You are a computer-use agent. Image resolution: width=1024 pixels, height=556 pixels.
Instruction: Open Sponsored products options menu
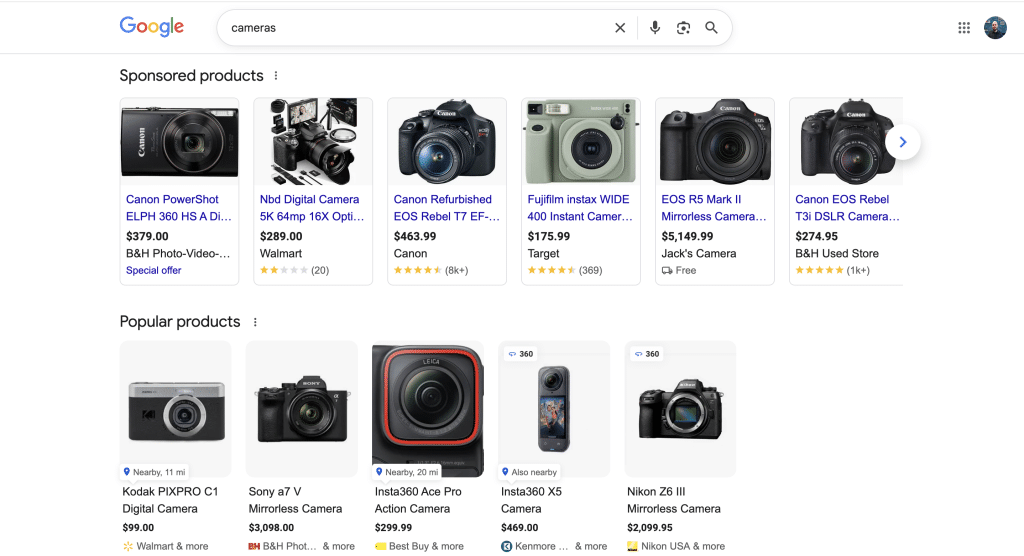click(x=276, y=76)
